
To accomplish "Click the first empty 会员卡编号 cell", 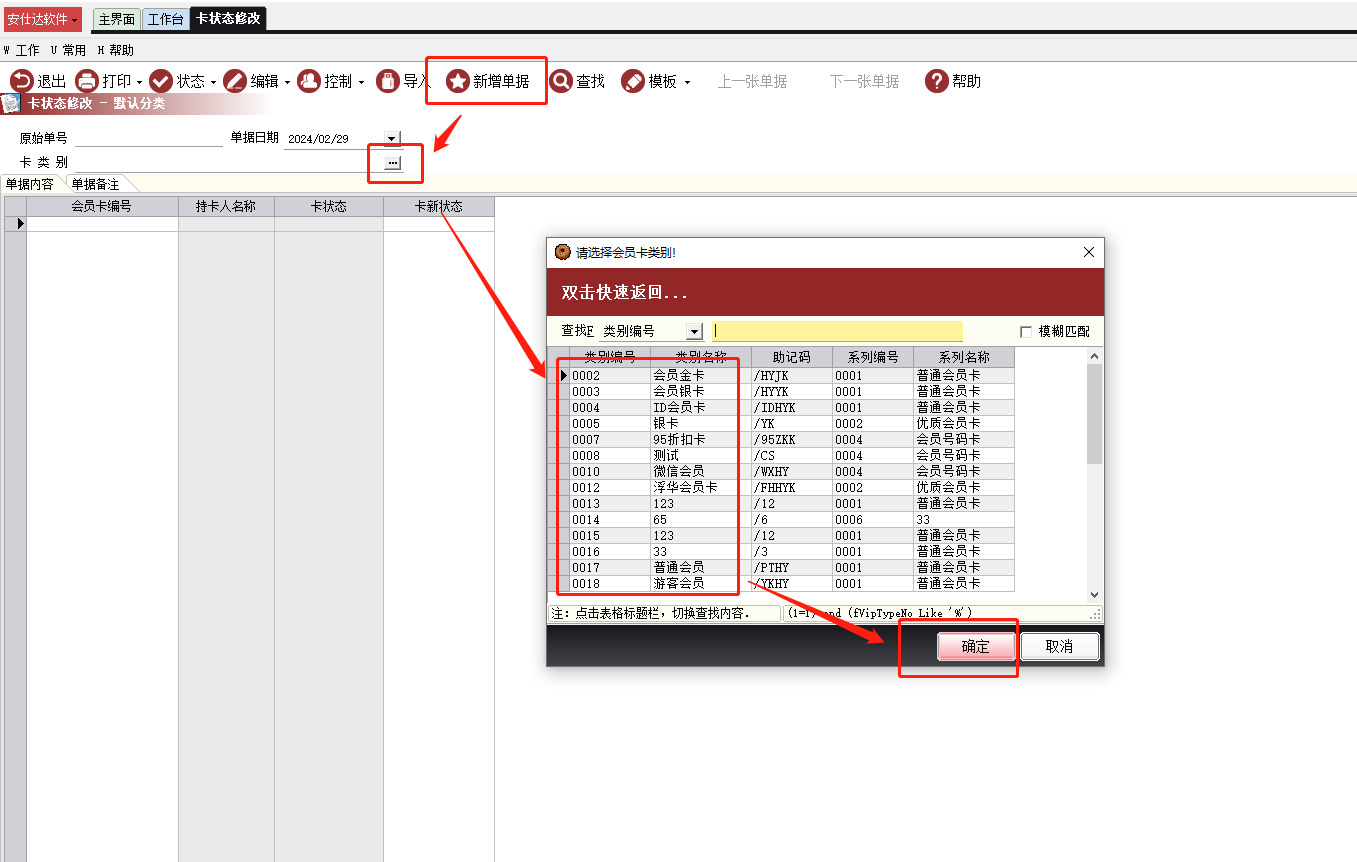I will point(102,224).
